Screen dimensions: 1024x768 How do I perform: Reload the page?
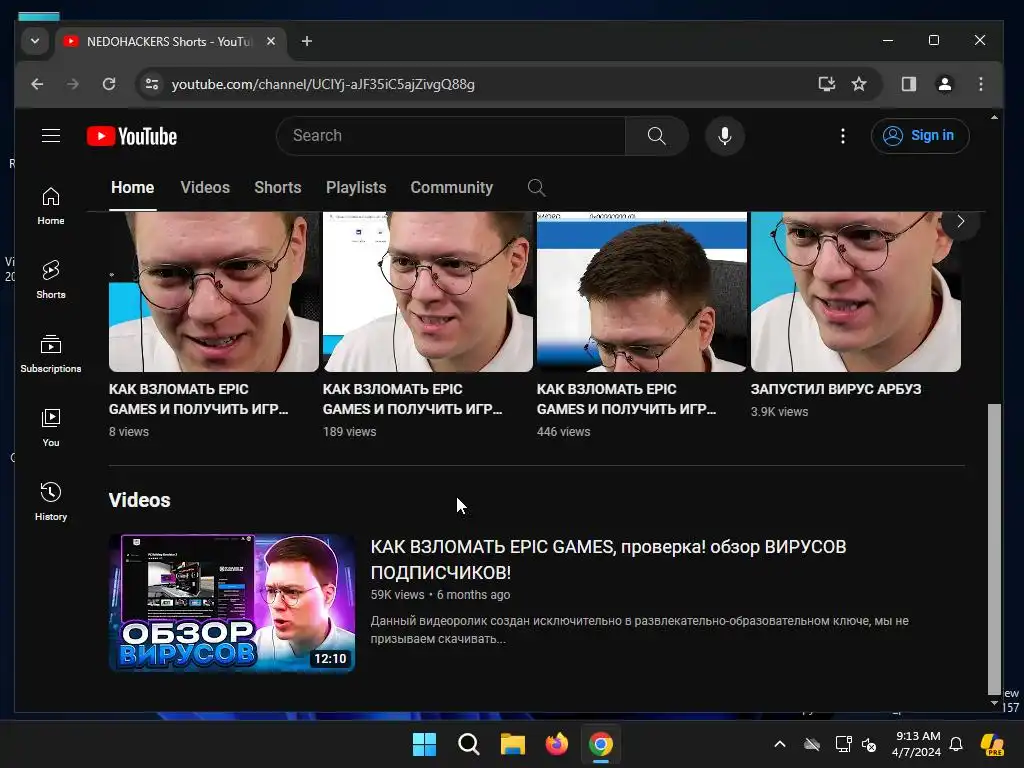tap(109, 84)
